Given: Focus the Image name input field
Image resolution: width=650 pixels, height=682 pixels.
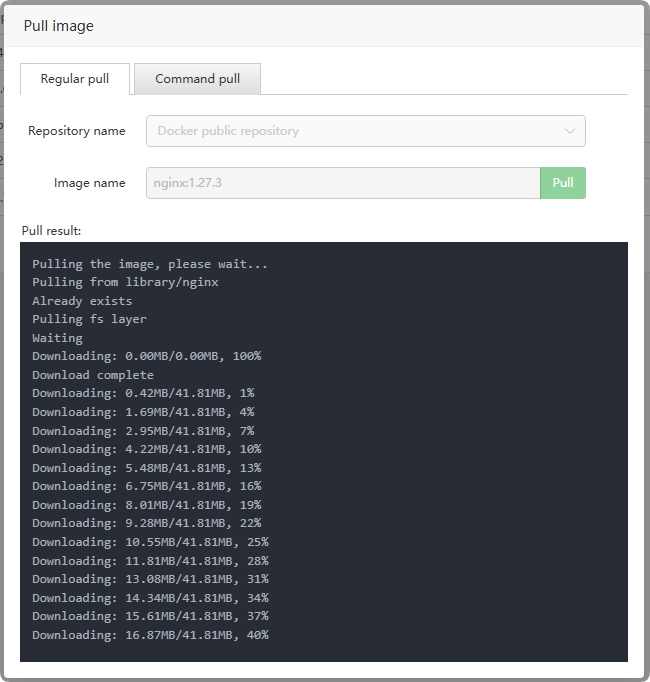Looking at the screenshot, I should click(343, 183).
